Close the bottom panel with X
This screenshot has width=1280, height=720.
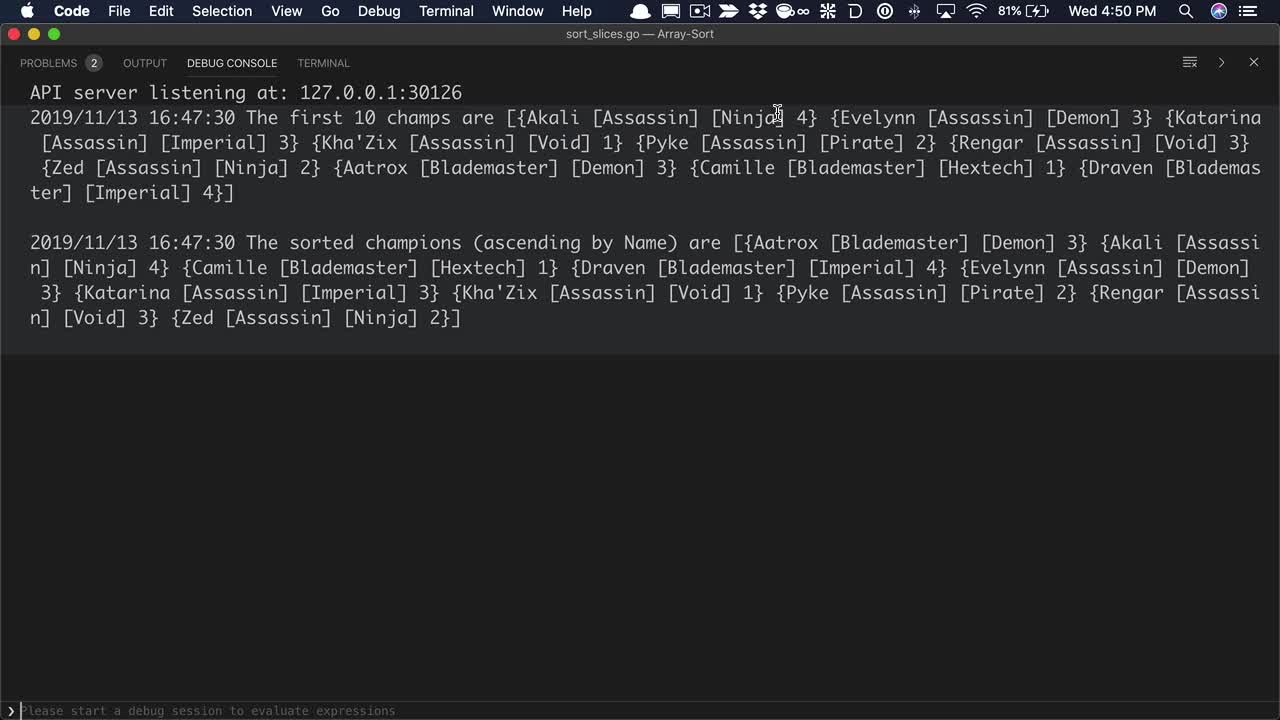pyautogui.click(x=1253, y=62)
